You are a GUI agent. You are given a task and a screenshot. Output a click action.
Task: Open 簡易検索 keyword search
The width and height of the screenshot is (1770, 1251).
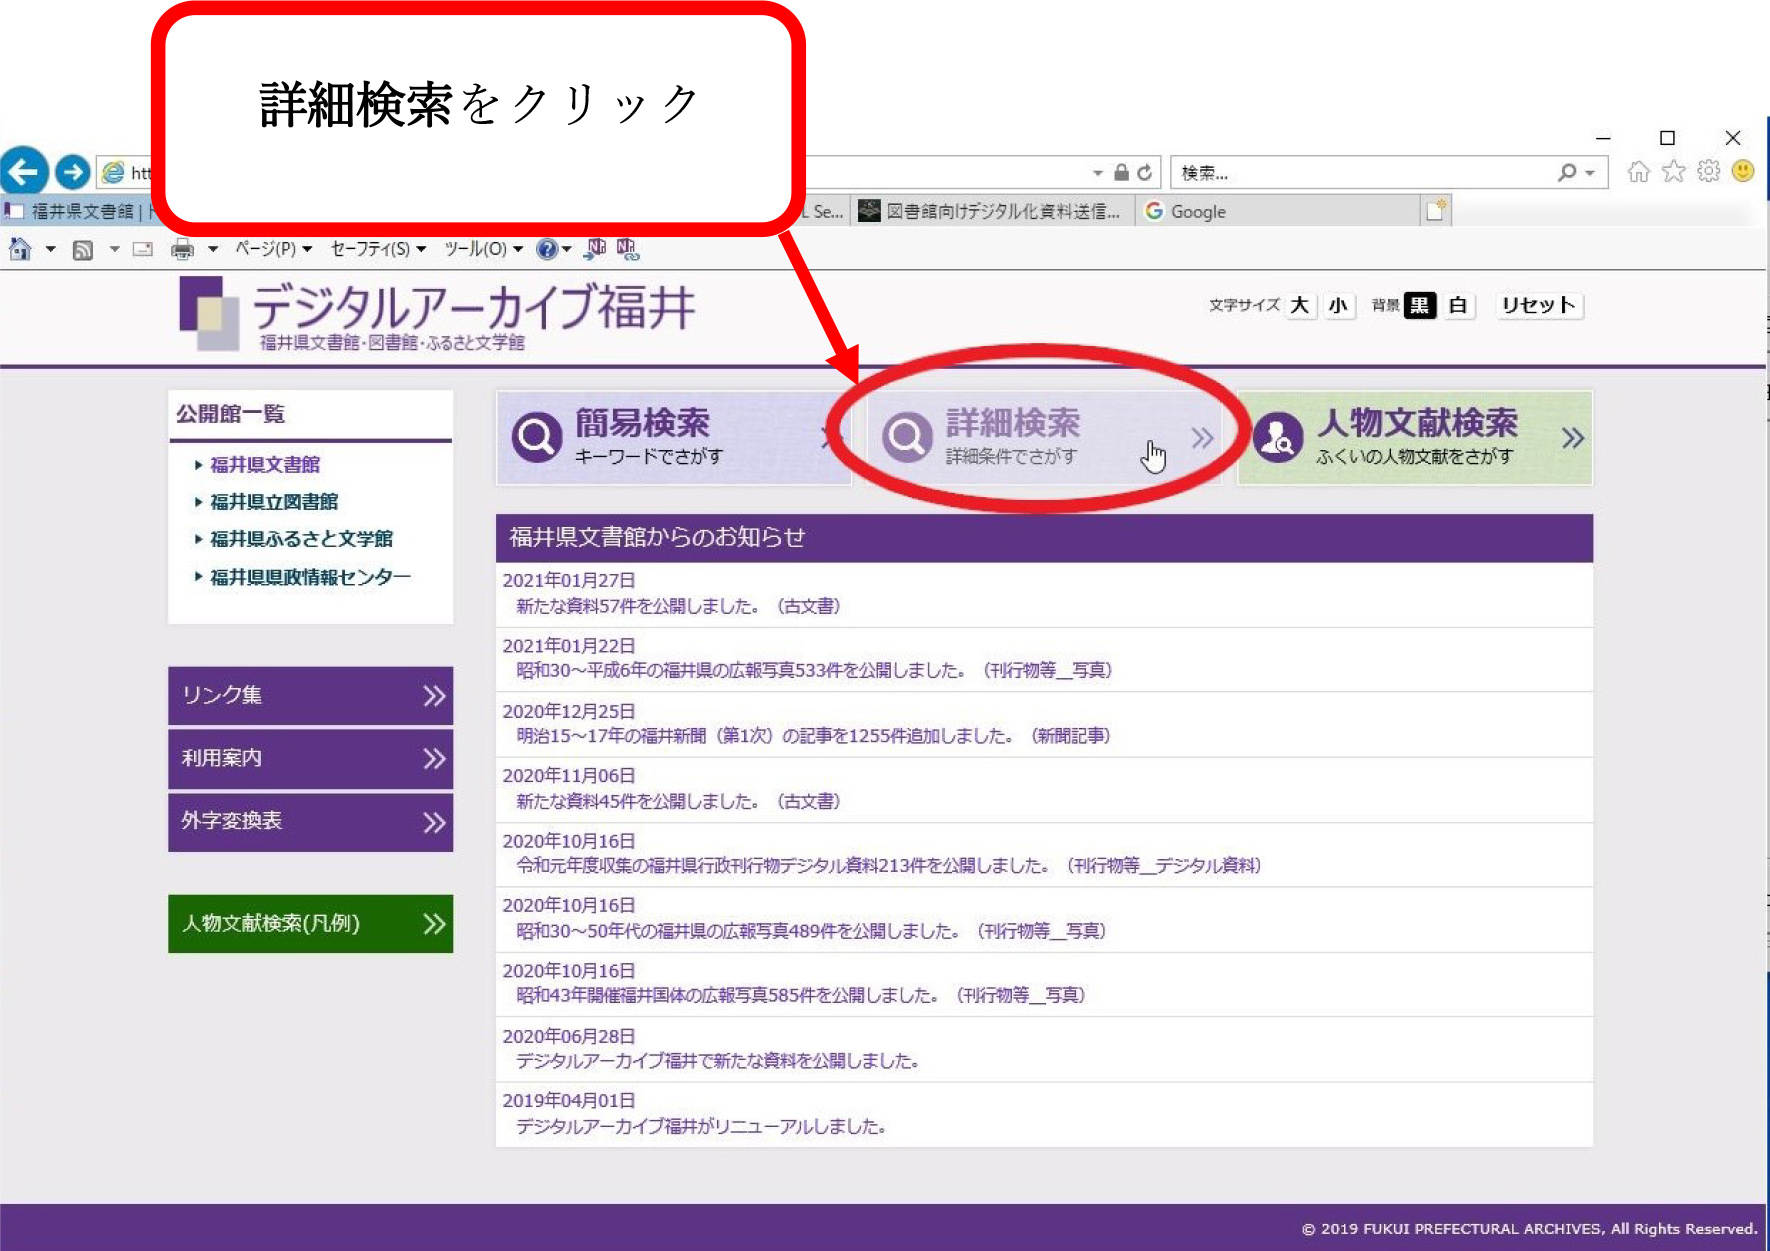coord(673,438)
